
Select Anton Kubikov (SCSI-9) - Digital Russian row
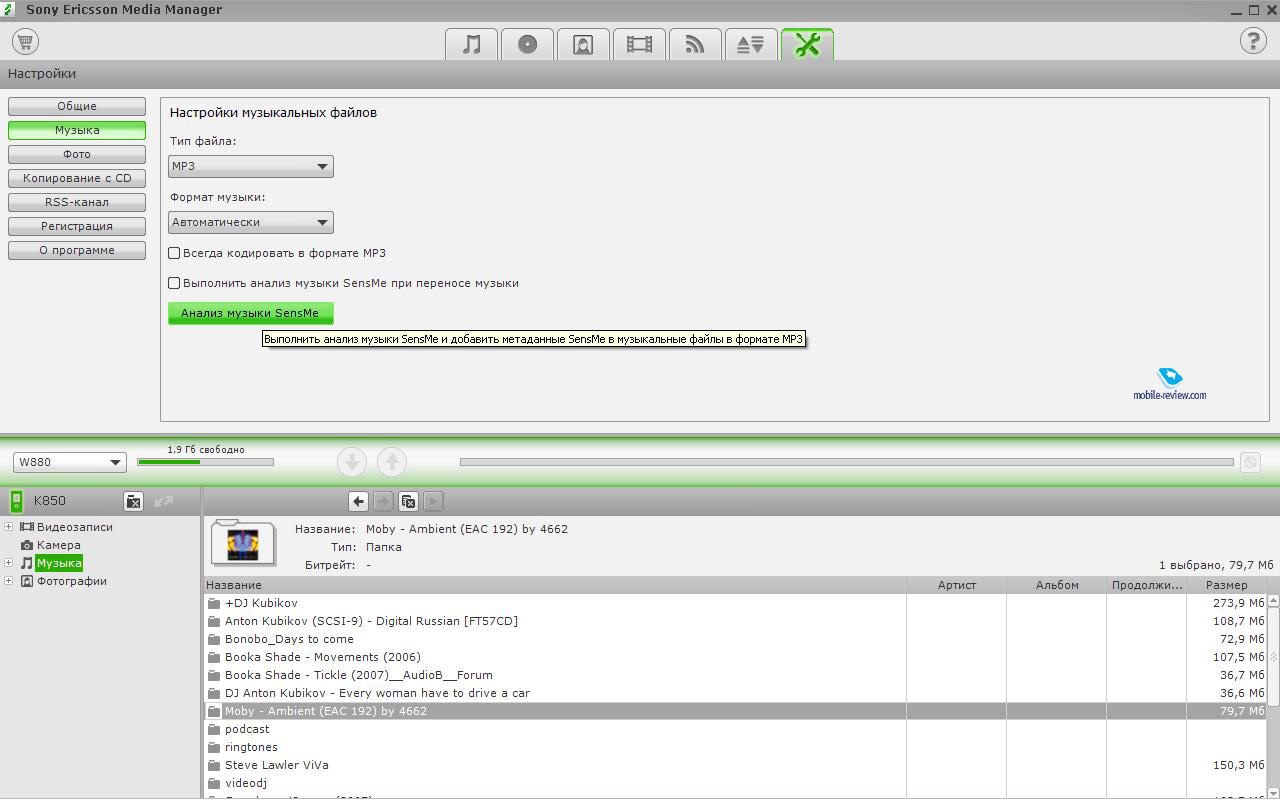(735, 621)
